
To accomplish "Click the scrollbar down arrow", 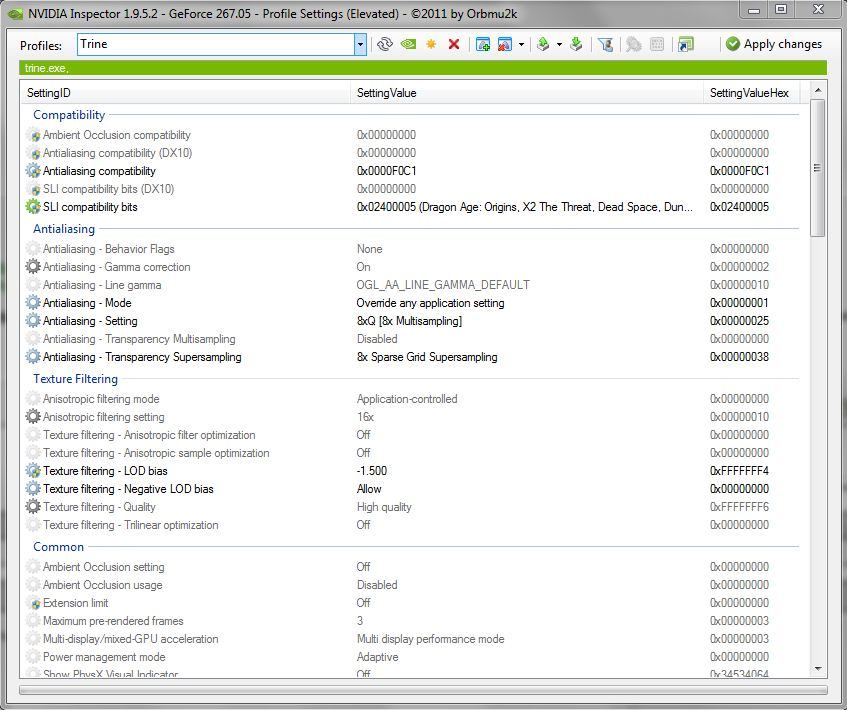I will [818, 669].
